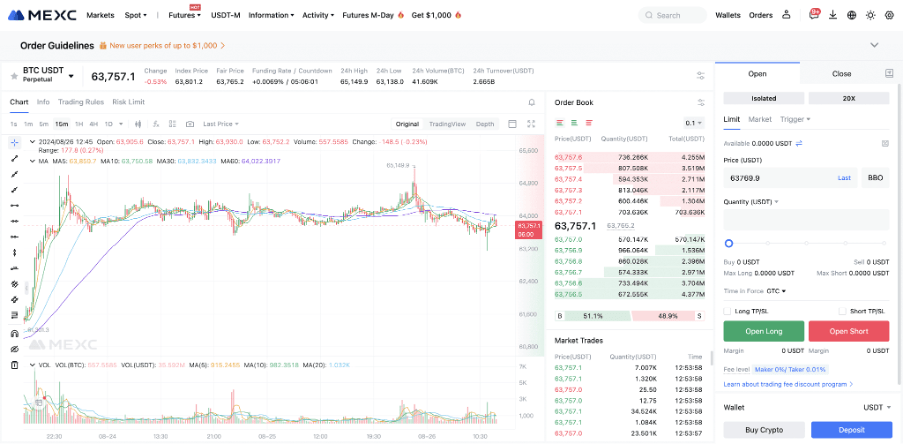
Task: Open Order Book settings sliders icon
Action: 701,103
